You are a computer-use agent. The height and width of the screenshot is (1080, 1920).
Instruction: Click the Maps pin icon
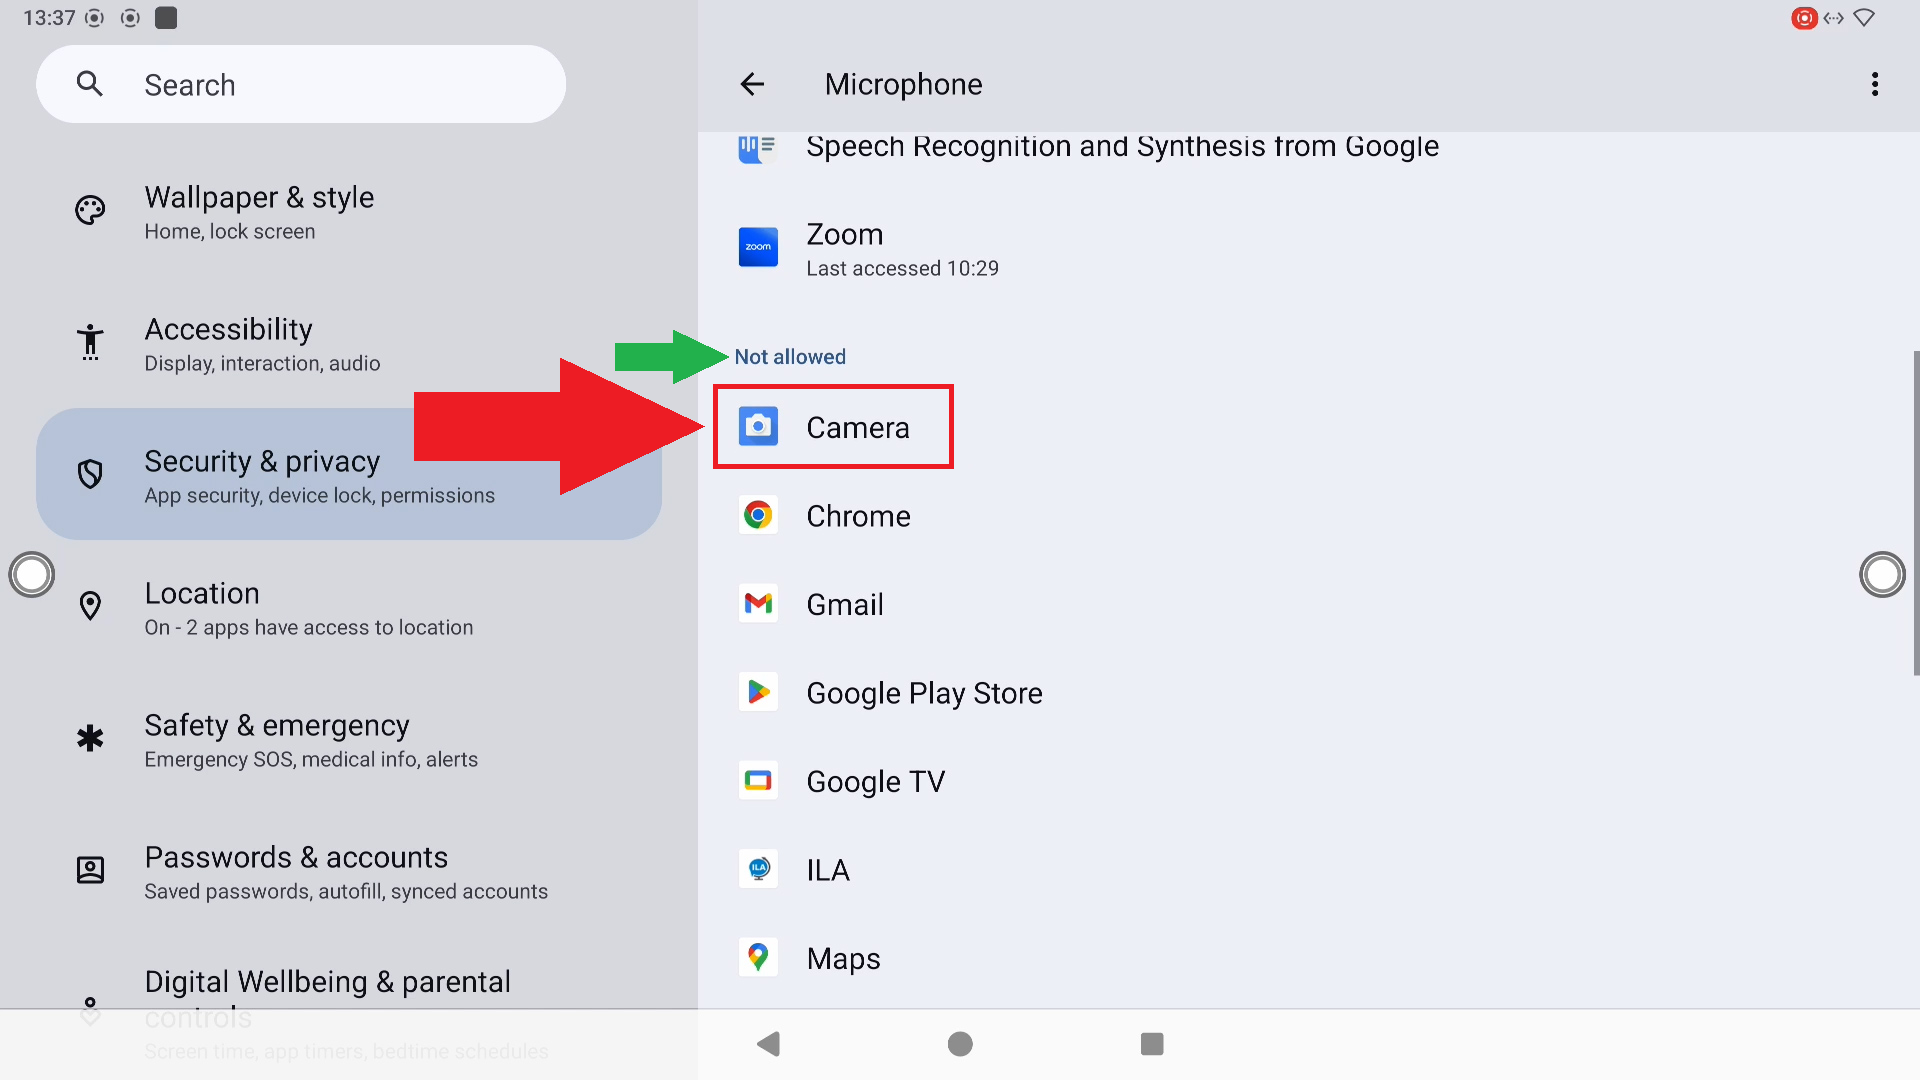[758, 958]
